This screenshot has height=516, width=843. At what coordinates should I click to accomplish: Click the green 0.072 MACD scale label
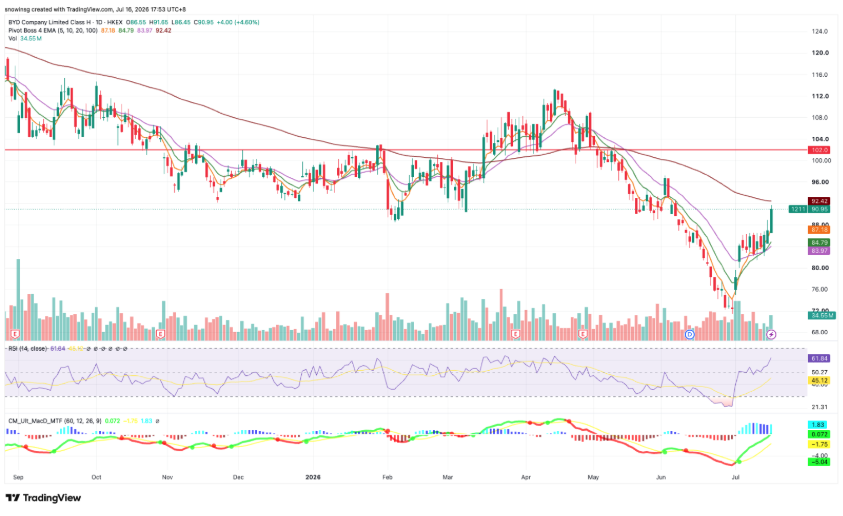tap(819, 434)
